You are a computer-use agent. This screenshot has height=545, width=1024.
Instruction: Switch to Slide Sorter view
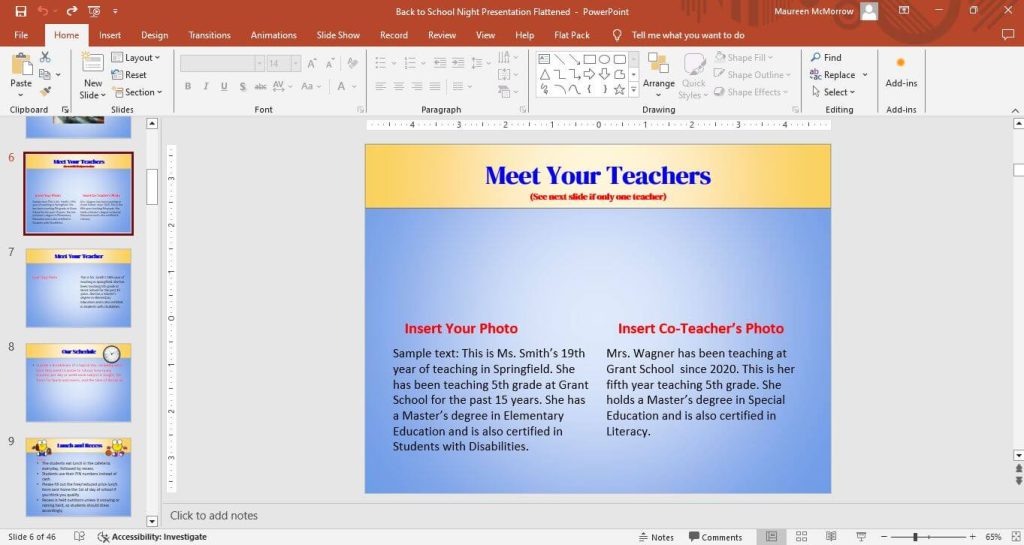[797, 537]
